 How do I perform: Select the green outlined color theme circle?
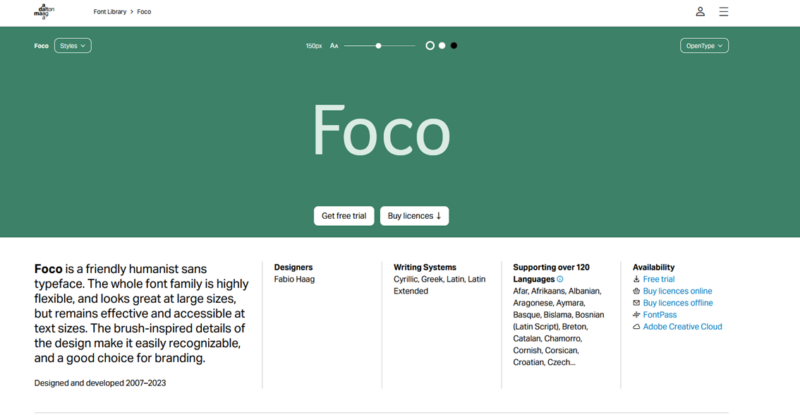(430, 46)
